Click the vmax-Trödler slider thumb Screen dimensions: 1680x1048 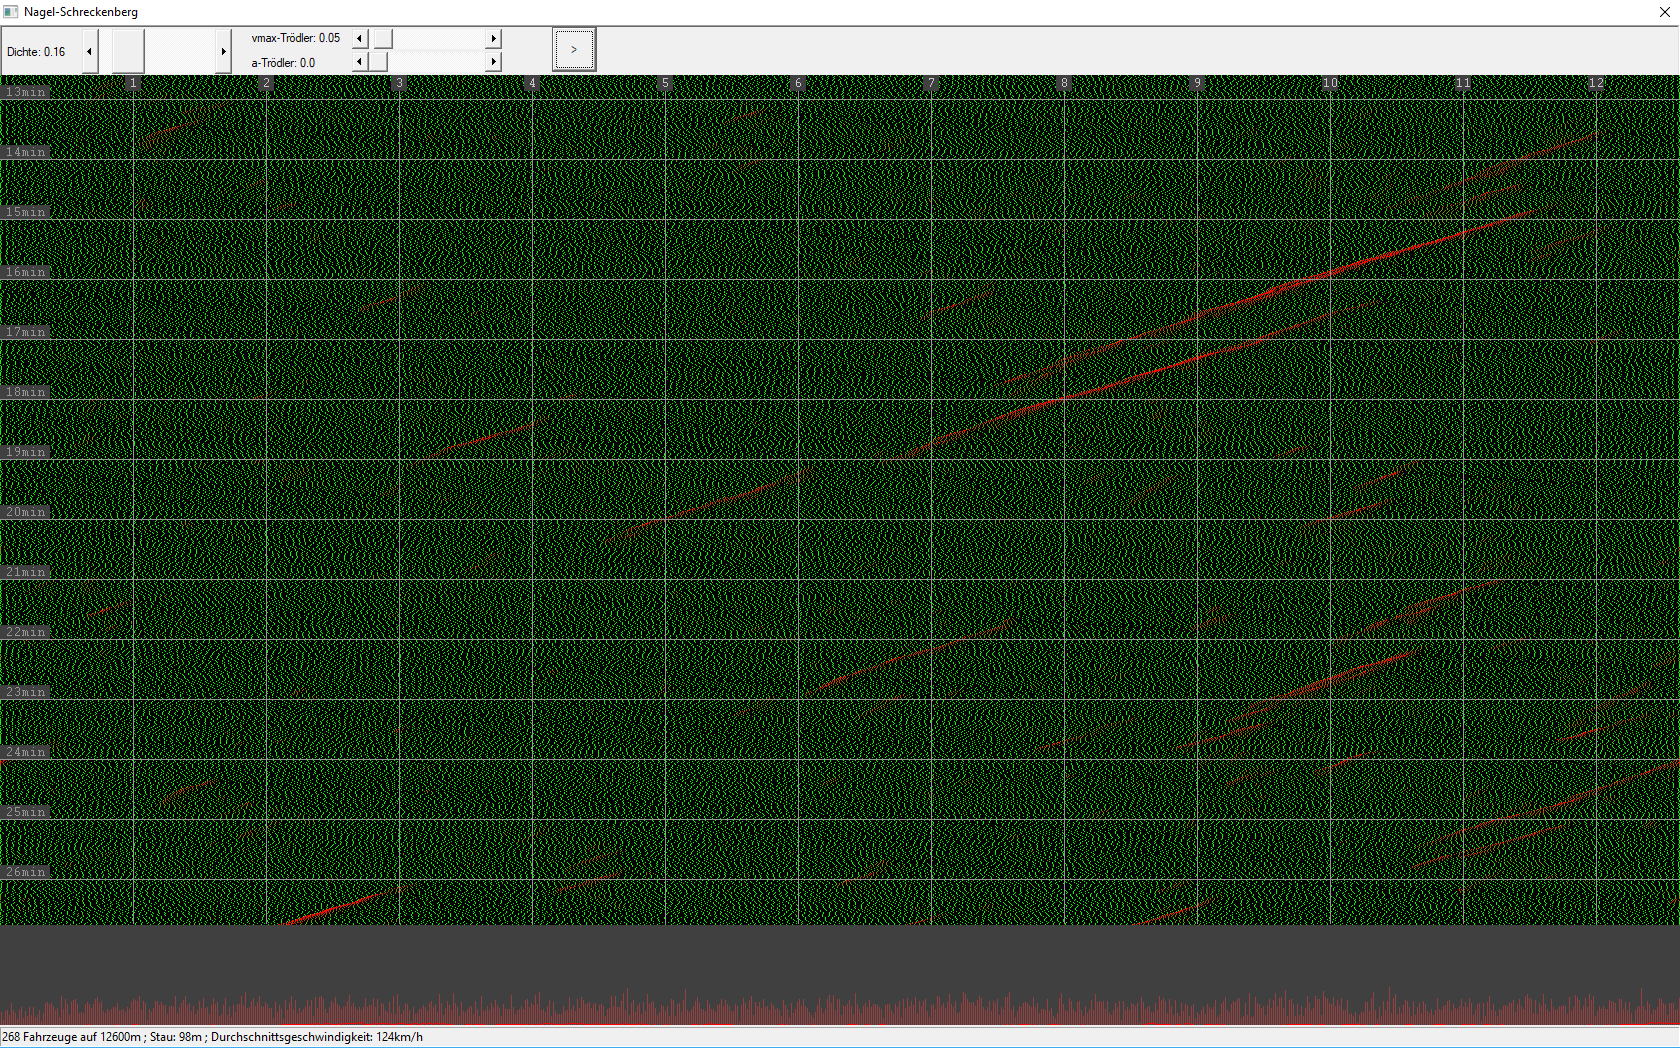(383, 38)
